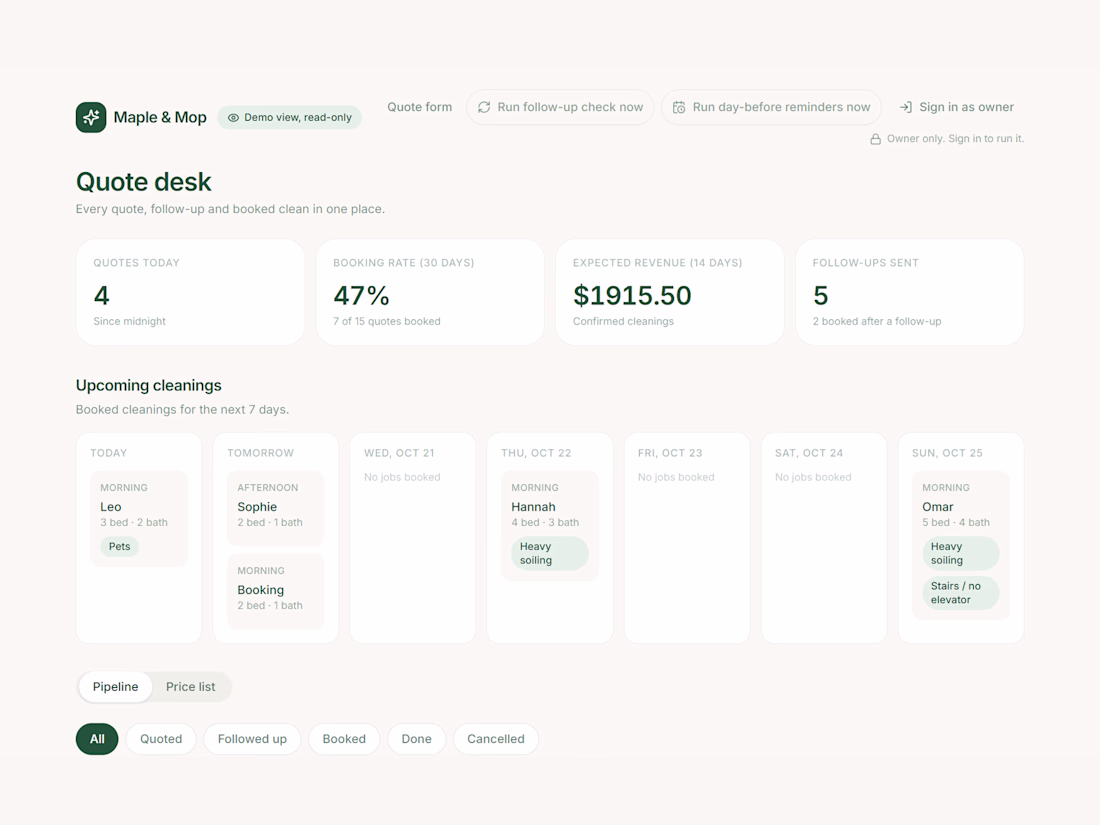Click the Maple & Mop sparkle logo icon

click(91, 117)
